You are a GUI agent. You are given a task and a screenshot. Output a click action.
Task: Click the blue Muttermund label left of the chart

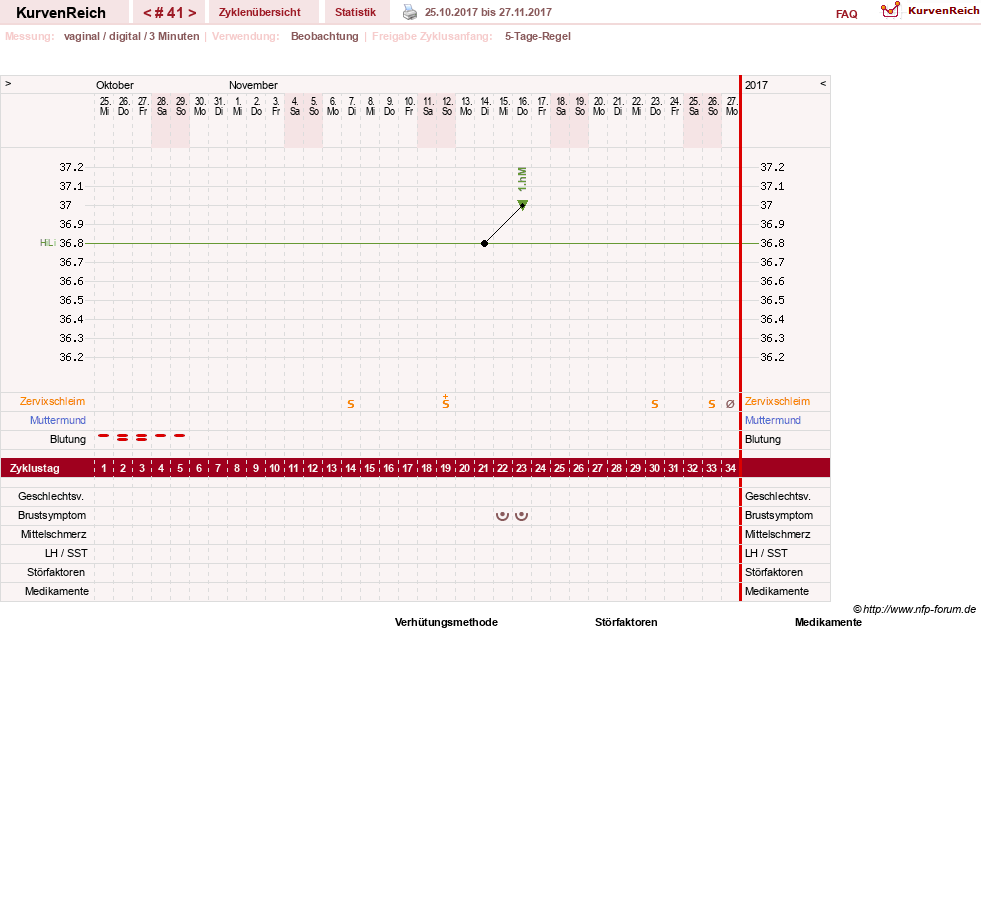(x=58, y=420)
